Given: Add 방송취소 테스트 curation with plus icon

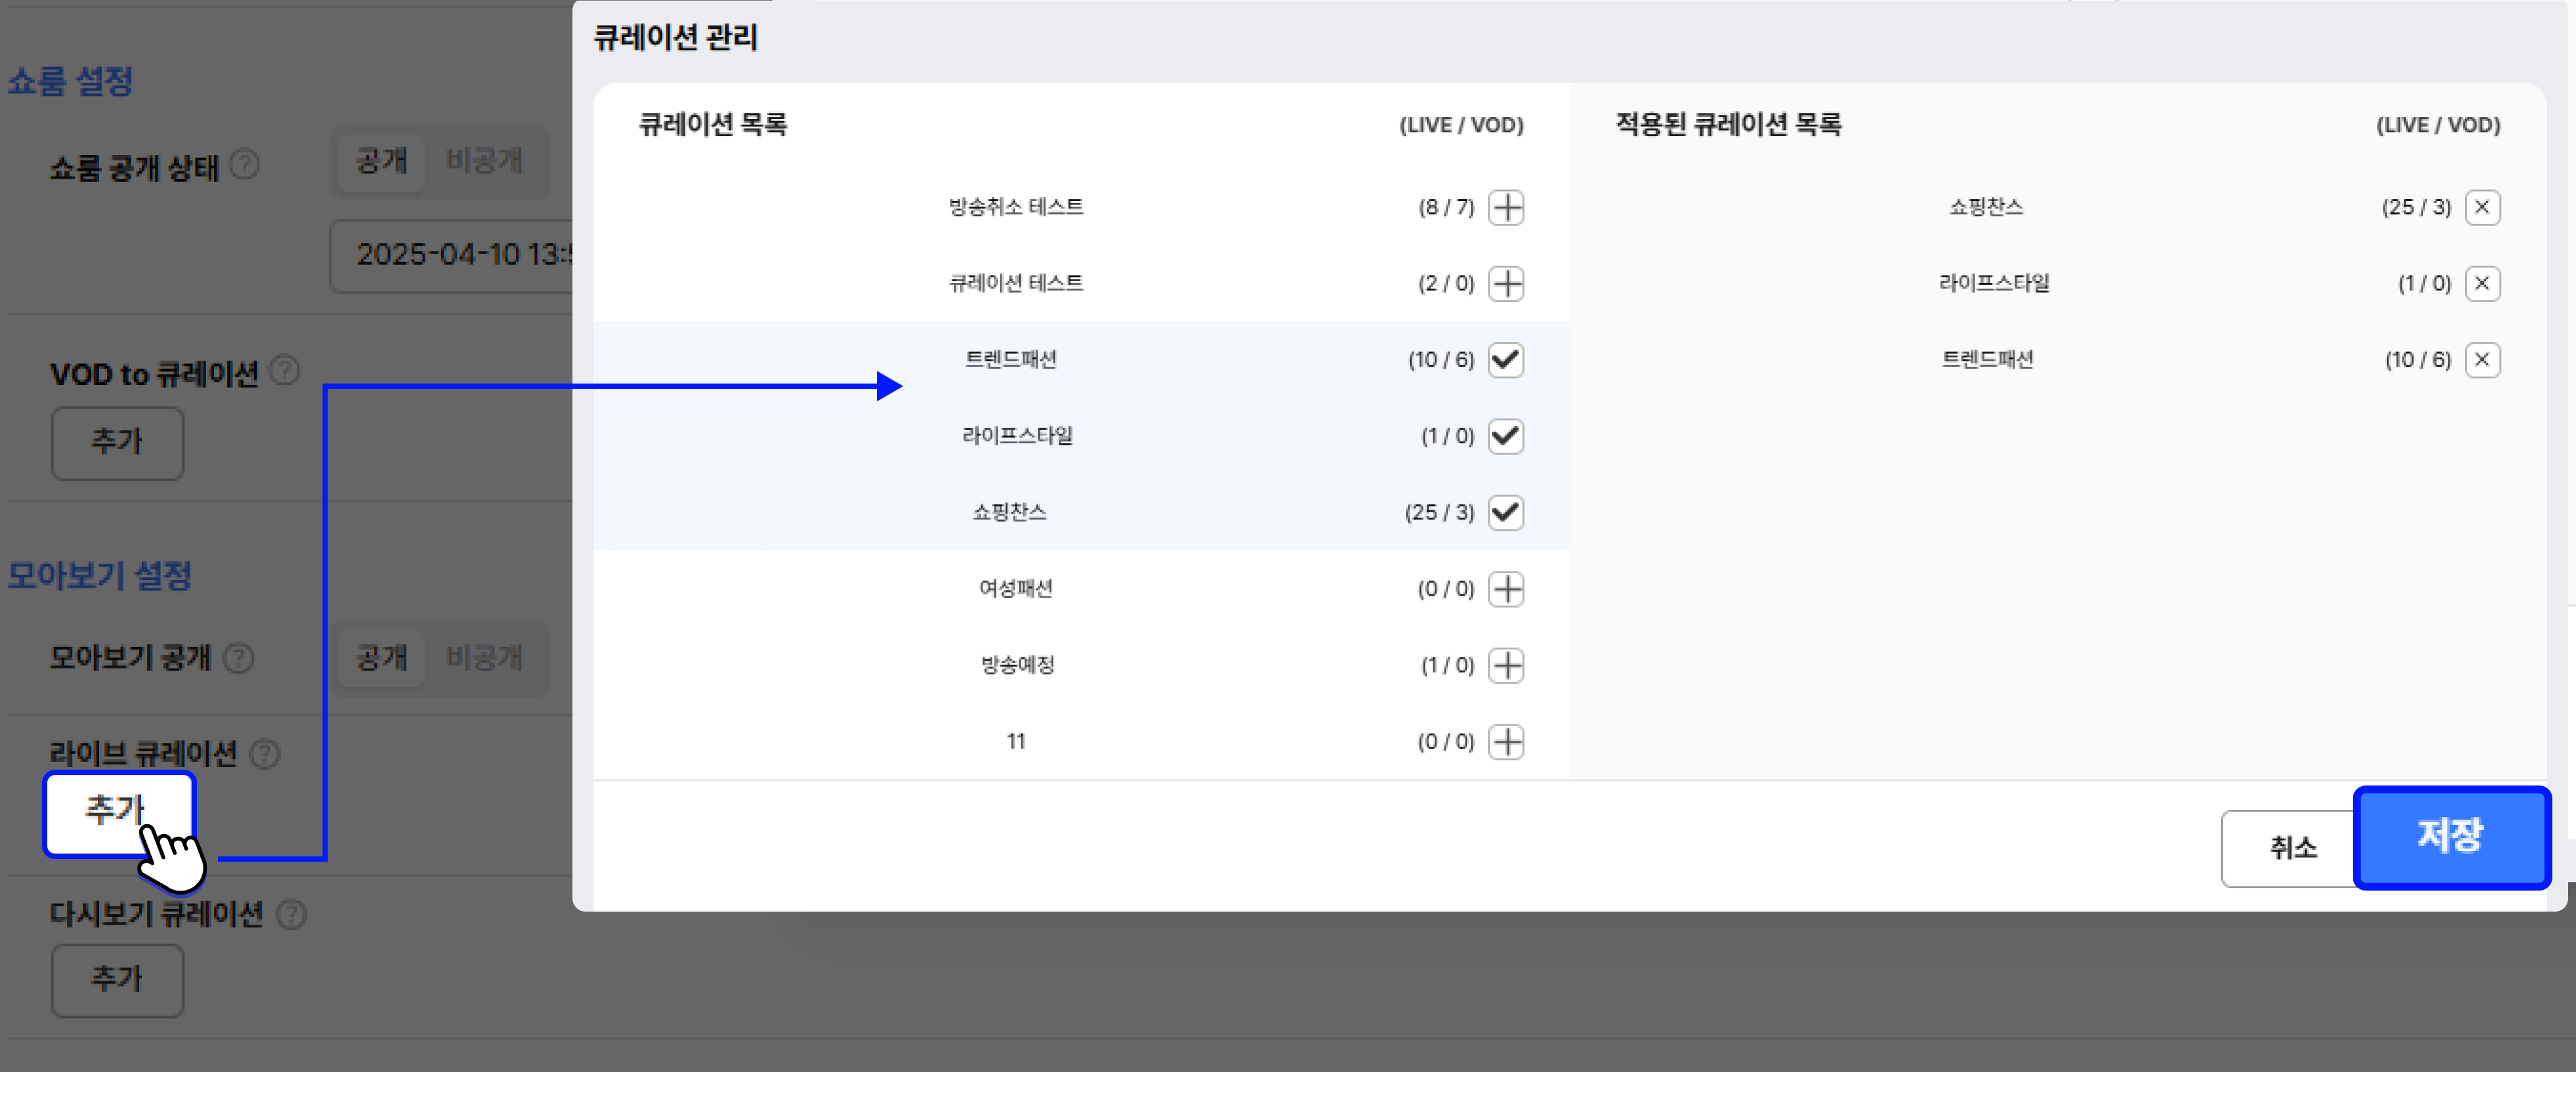Looking at the screenshot, I should (x=1506, y=208).
